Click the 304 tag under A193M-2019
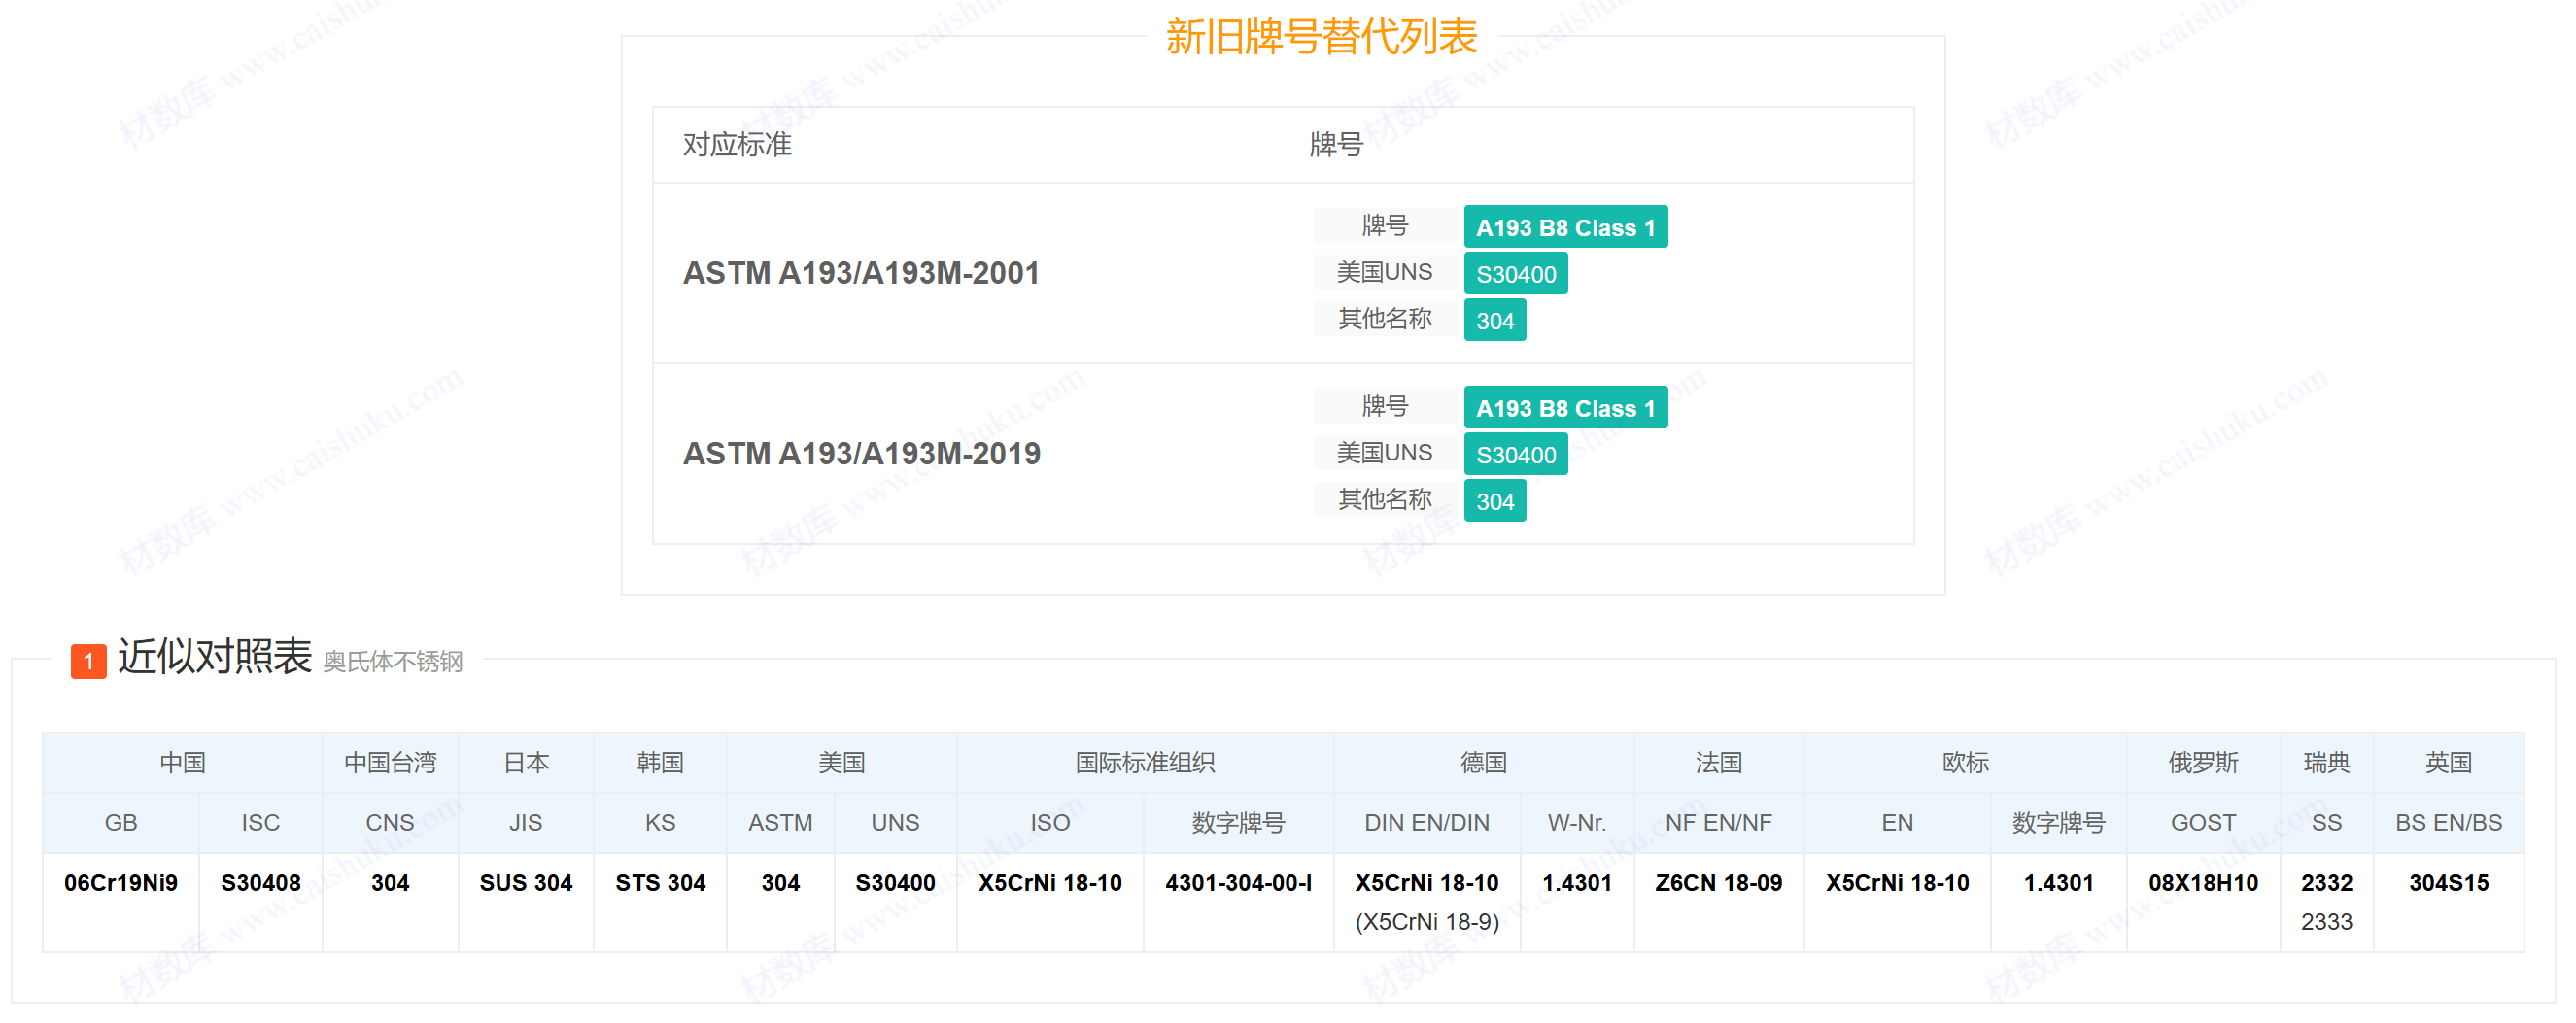 pyautogui.click(x=1494, y=502)
